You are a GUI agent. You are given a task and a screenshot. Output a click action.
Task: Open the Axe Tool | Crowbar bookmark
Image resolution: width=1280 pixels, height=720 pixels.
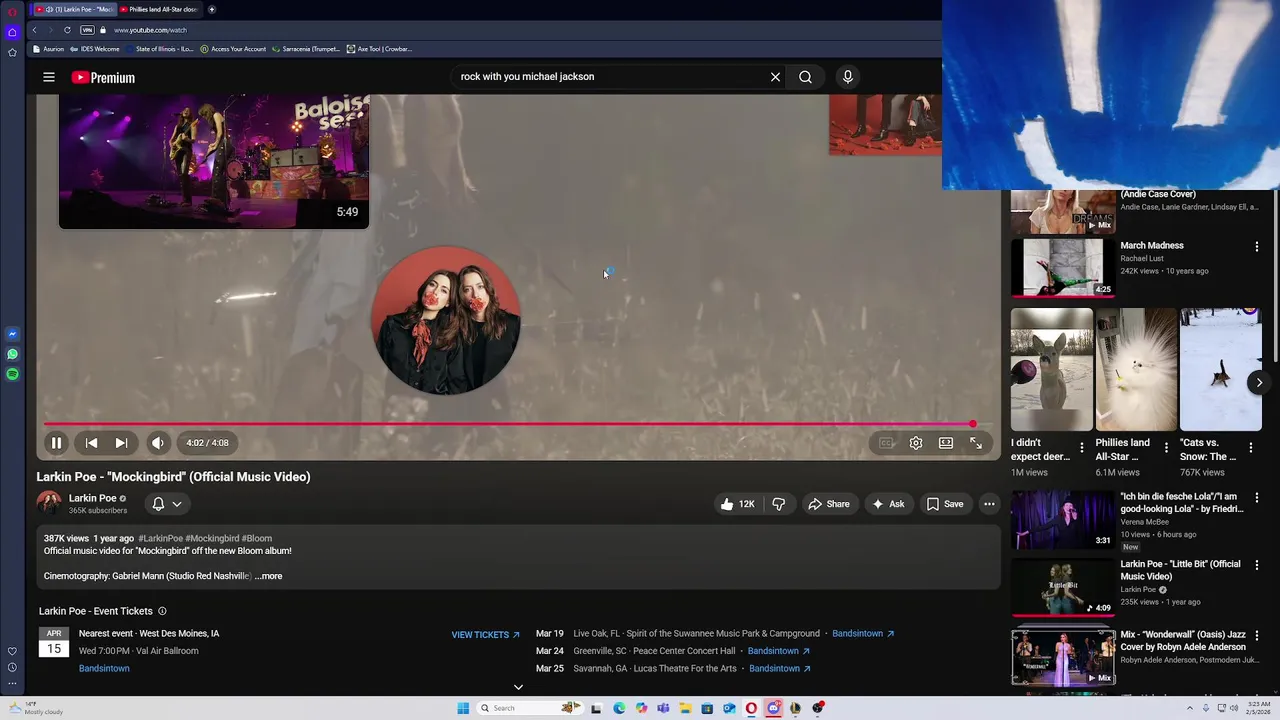pos(379,49)
